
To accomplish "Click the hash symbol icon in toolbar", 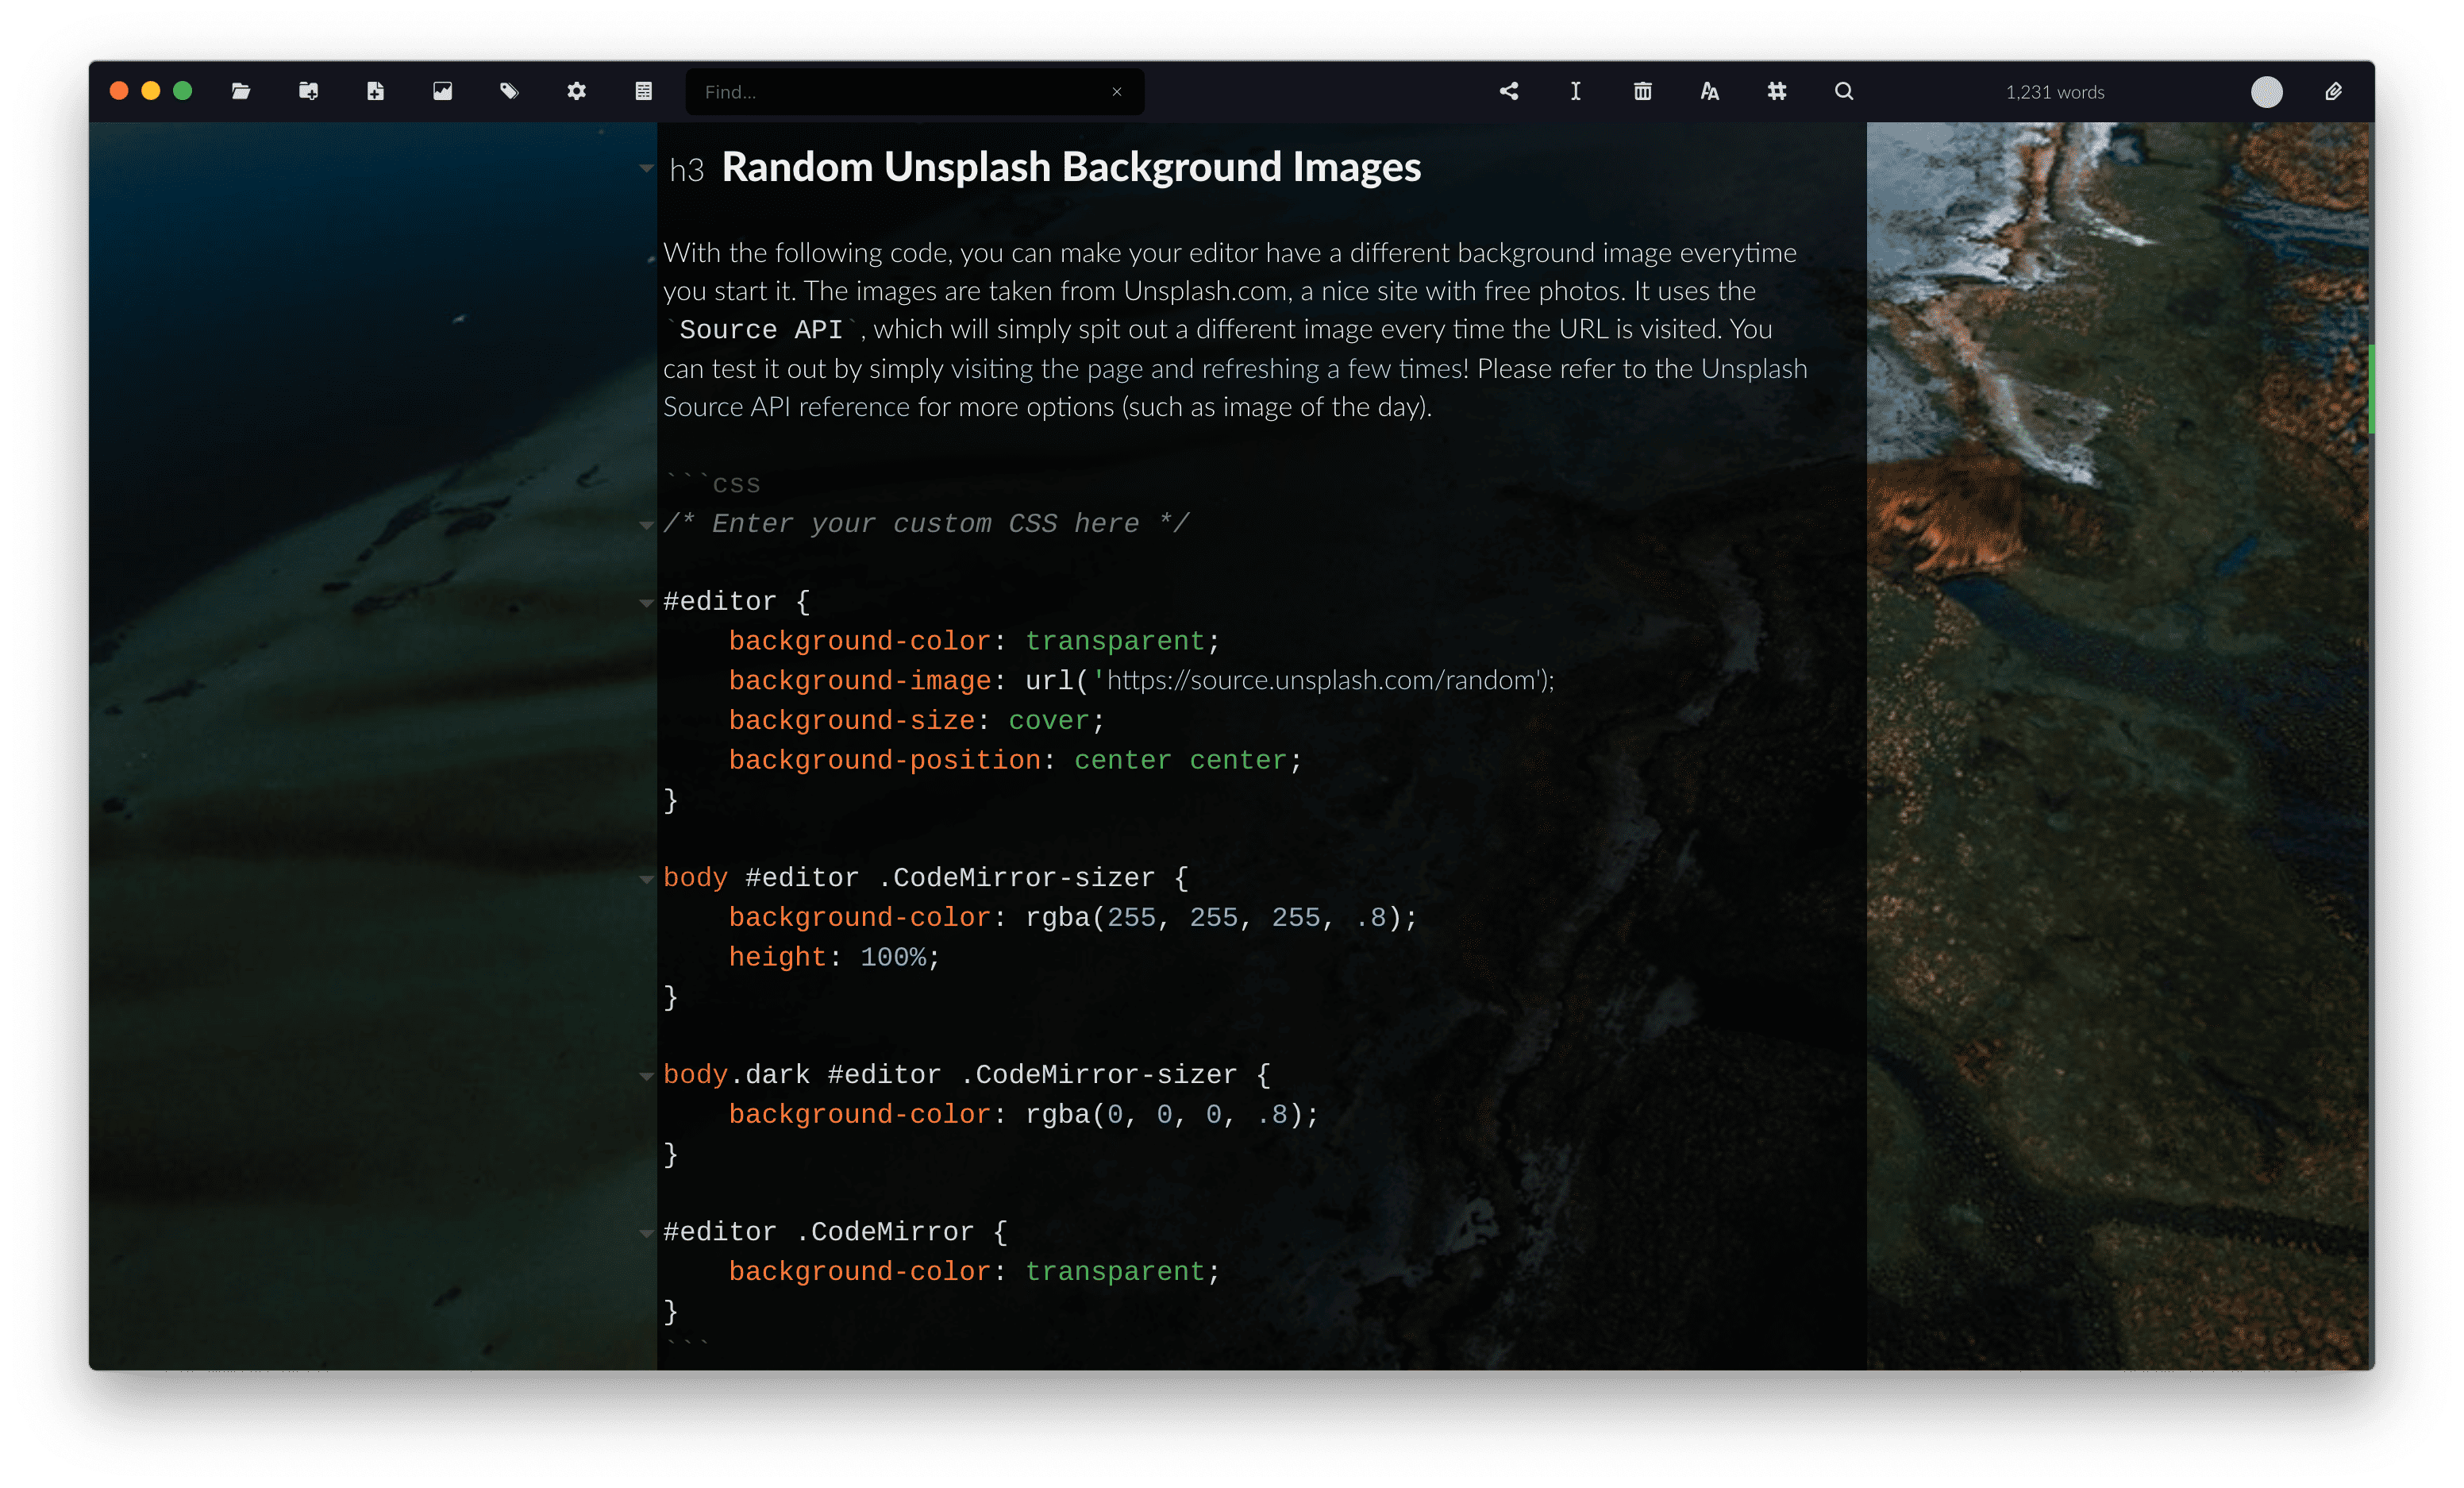I will coord(1776,91).
